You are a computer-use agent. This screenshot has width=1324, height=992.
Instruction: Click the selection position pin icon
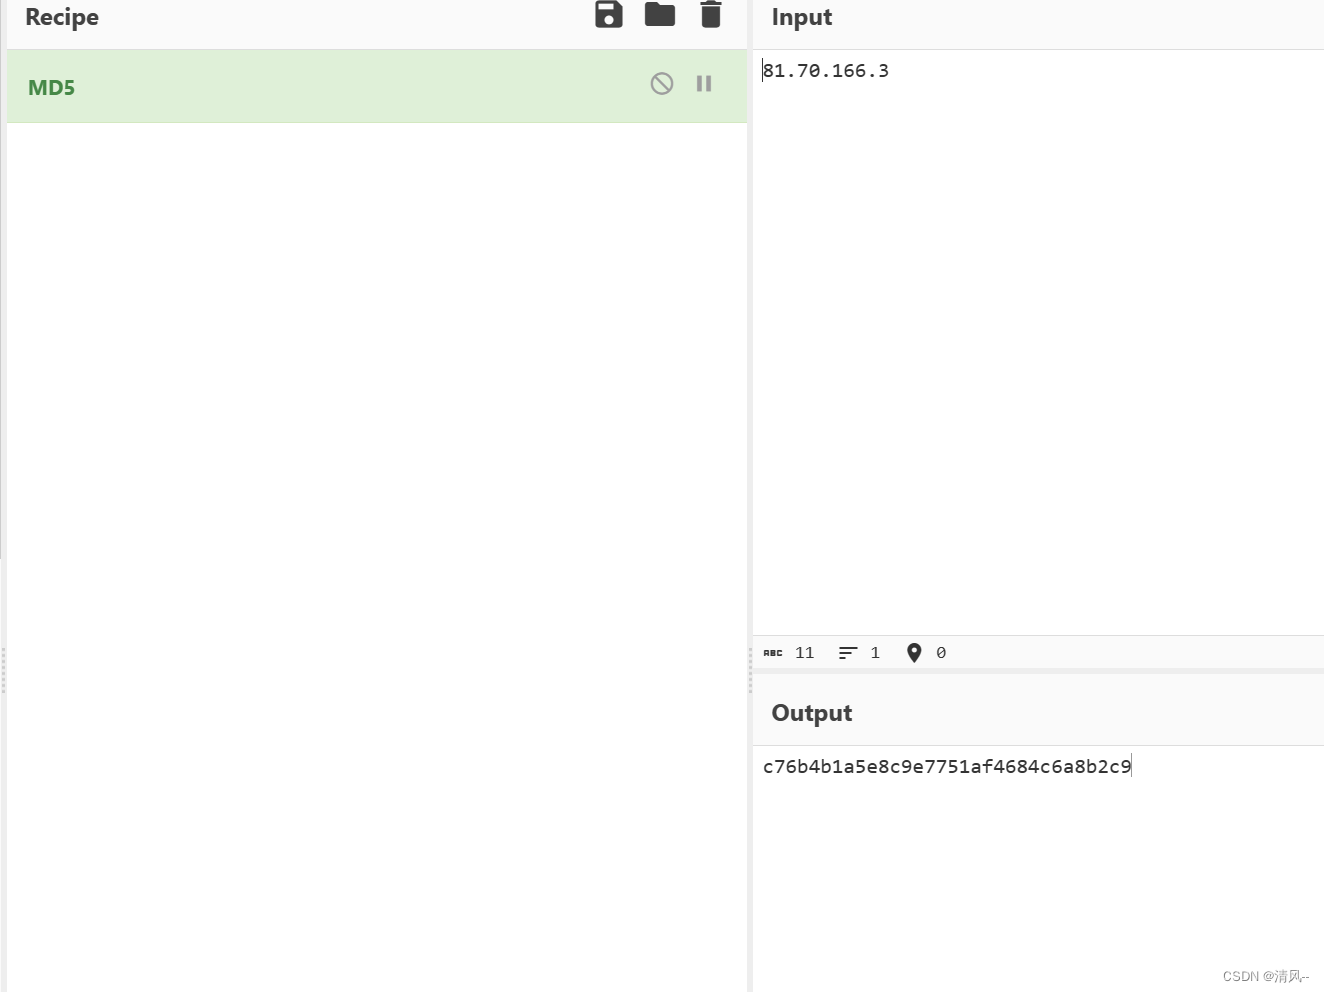pyautogui.click(x=914, y=653)
